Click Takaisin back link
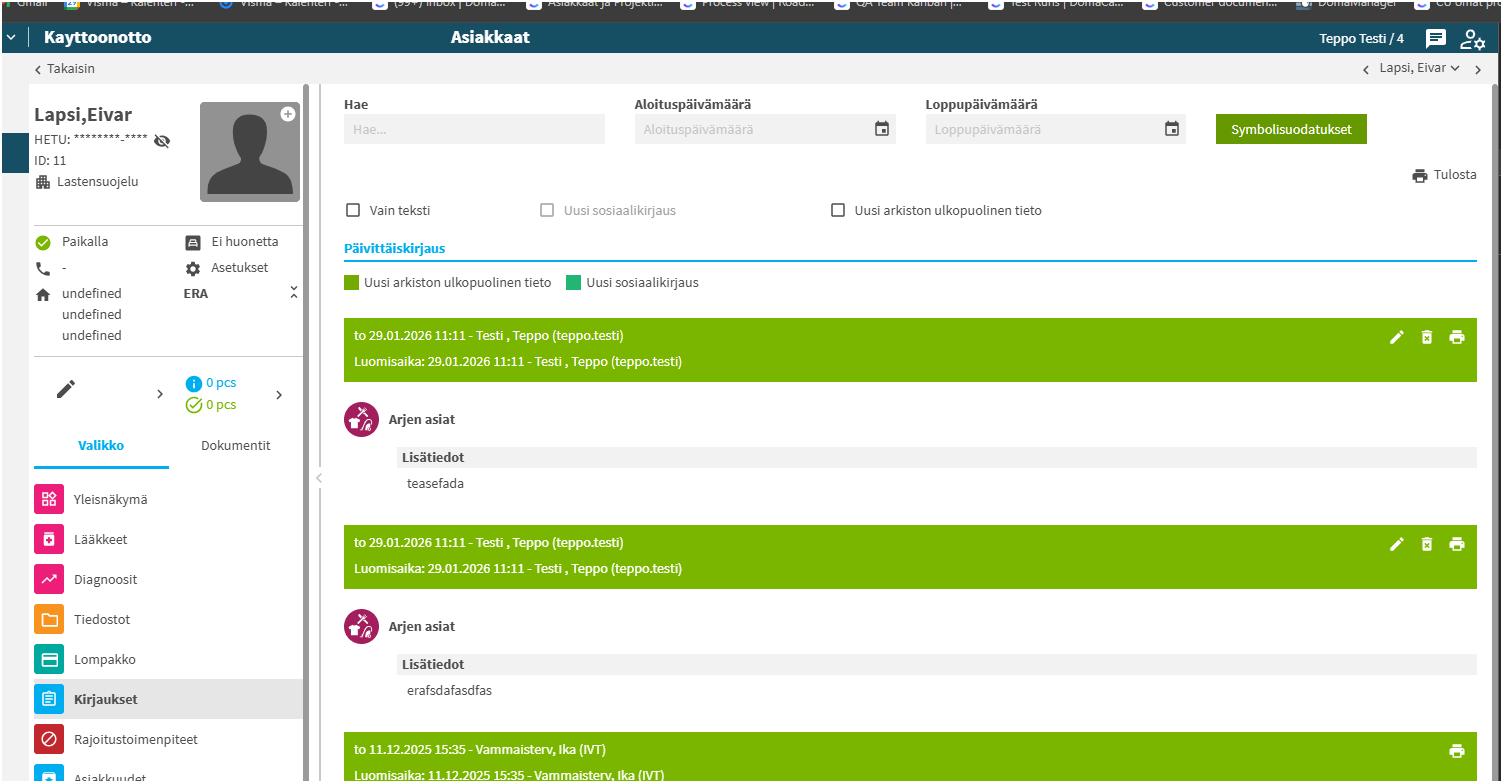Image resolution: width=1503 pixels, height=783 pixels. (x=64, y=69)
